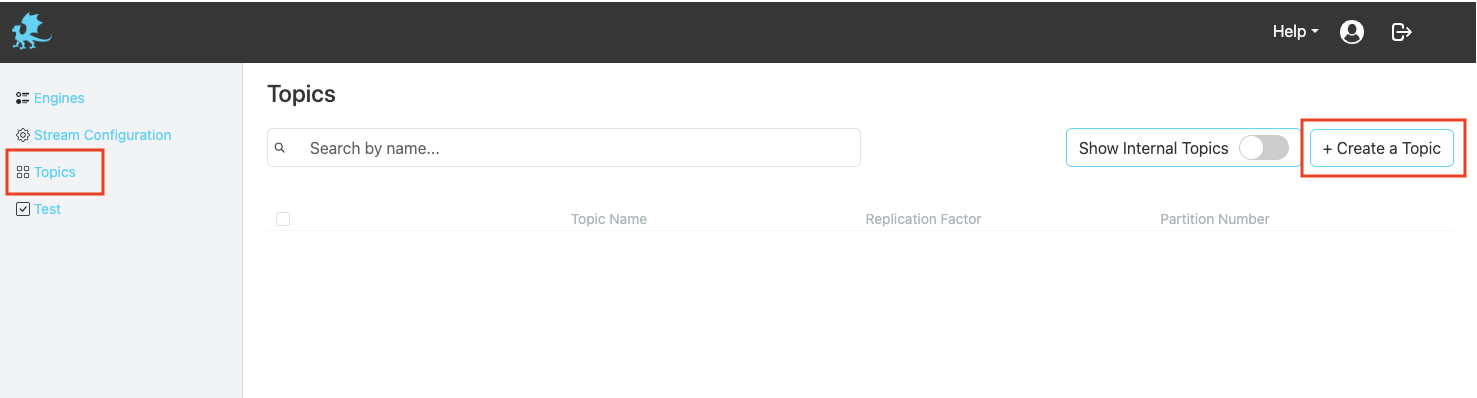Go to Stream Configuration page
The width and height of the screenshot is (1477, 398).
102,135
